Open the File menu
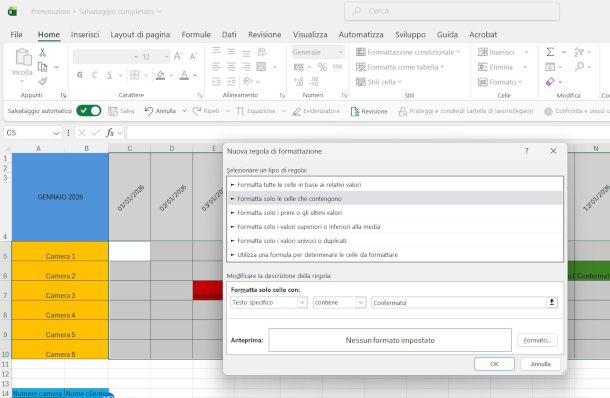The height and width of the screenshot is (398, 610). coord(16,35)
